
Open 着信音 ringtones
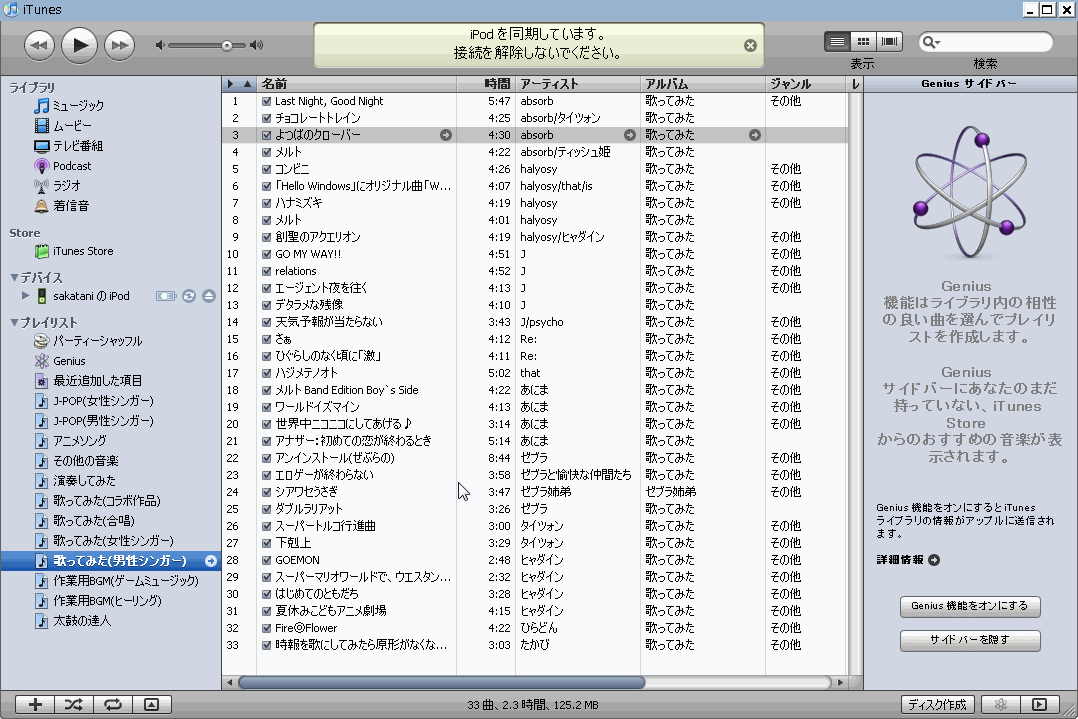[61, 206]
